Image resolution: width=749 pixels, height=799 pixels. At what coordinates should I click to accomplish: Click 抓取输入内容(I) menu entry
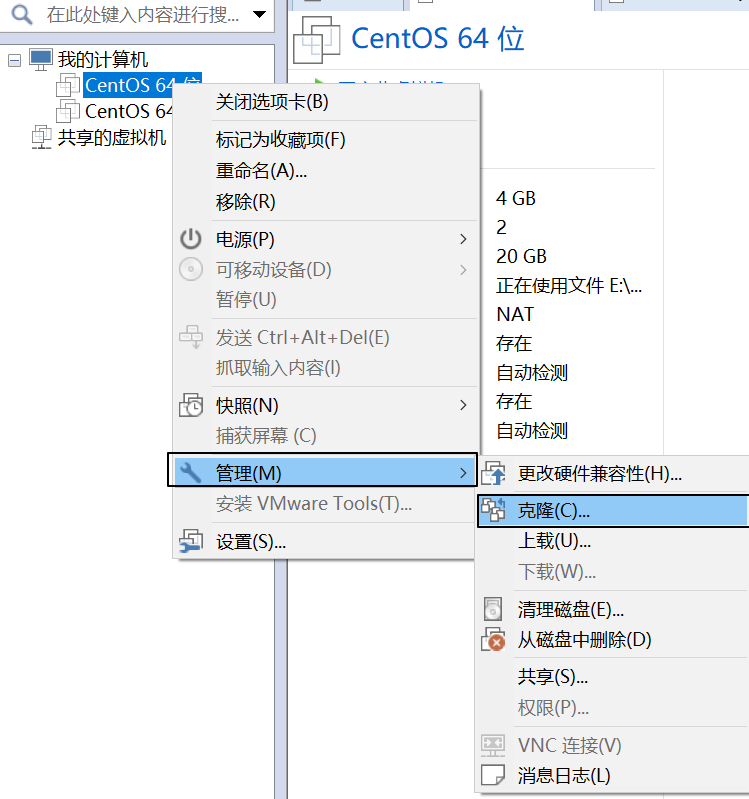coord(325,367)
